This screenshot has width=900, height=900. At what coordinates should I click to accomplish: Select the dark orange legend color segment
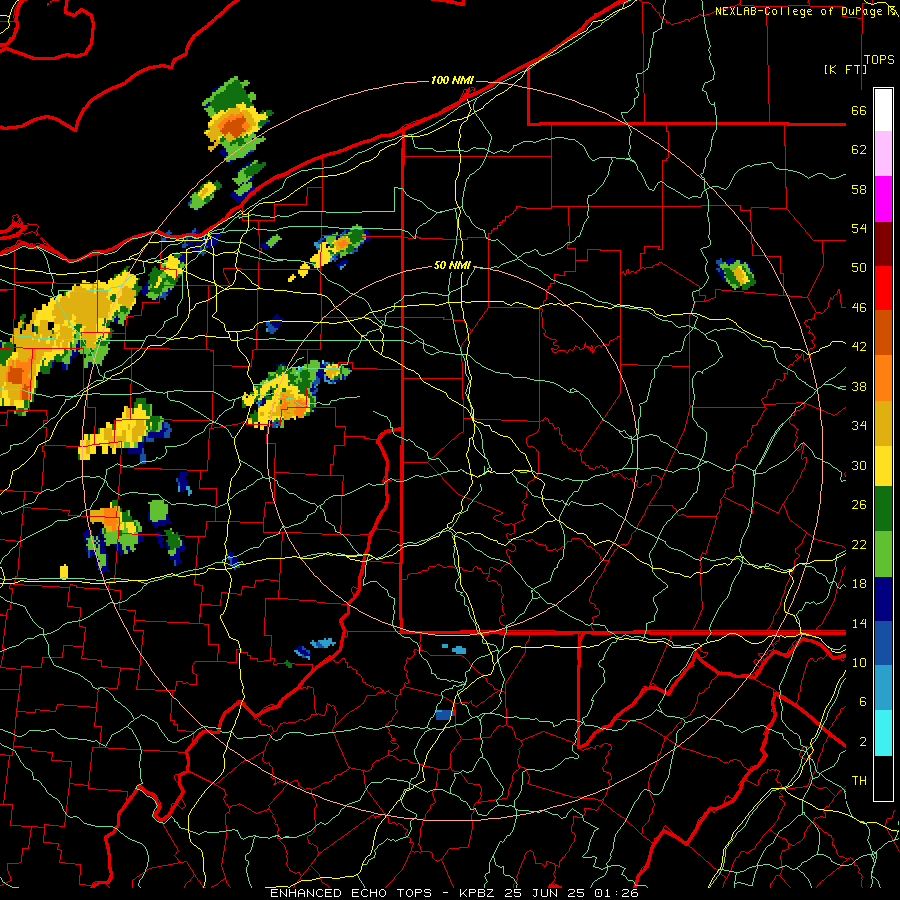[883, 332]
